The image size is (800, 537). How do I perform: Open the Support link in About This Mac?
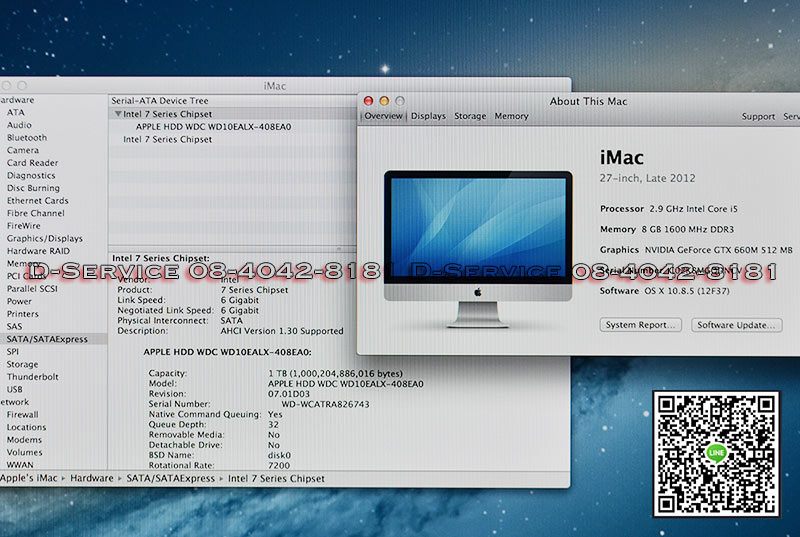758,116
